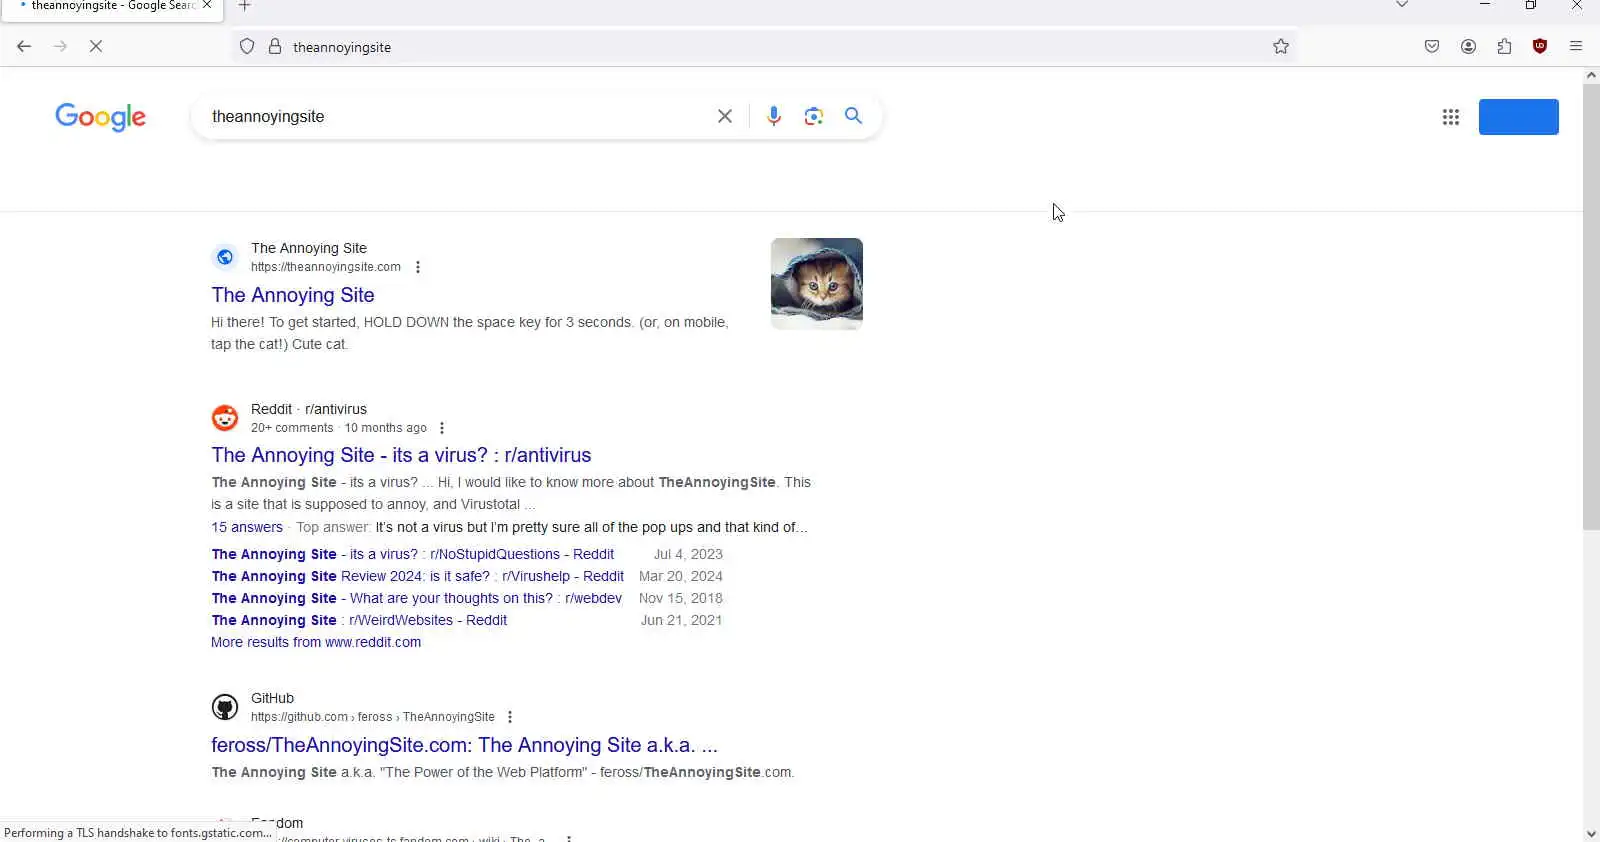
Task: Open The Annoying Site Review 2024 sublink
Action: pyautogui.click(x=418, y=576)
